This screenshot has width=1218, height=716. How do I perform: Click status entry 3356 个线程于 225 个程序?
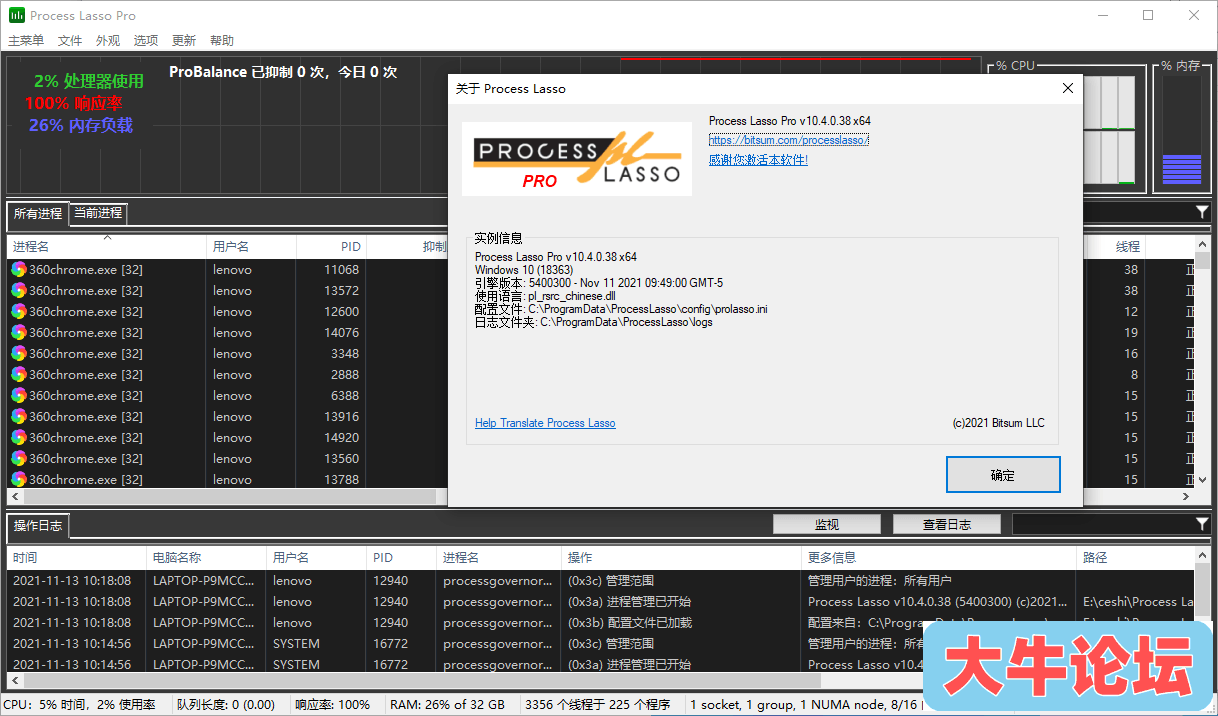[598, 705]
